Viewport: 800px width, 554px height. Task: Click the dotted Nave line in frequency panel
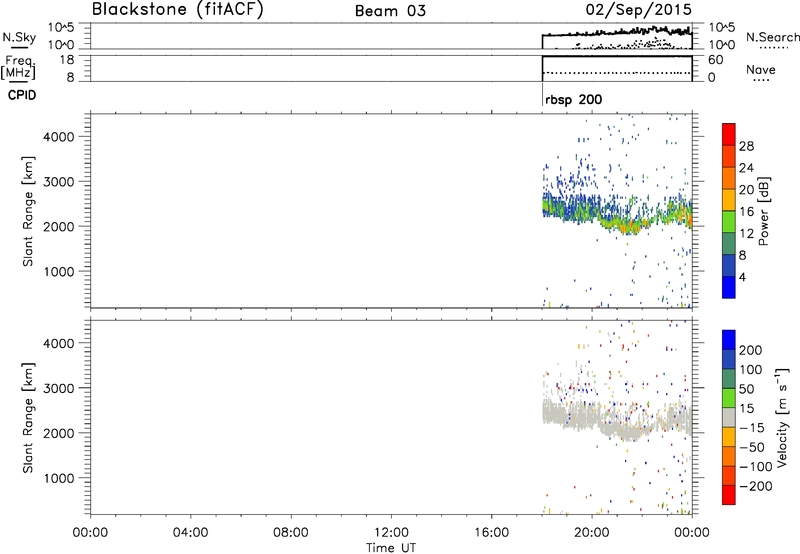click(617, 73)
